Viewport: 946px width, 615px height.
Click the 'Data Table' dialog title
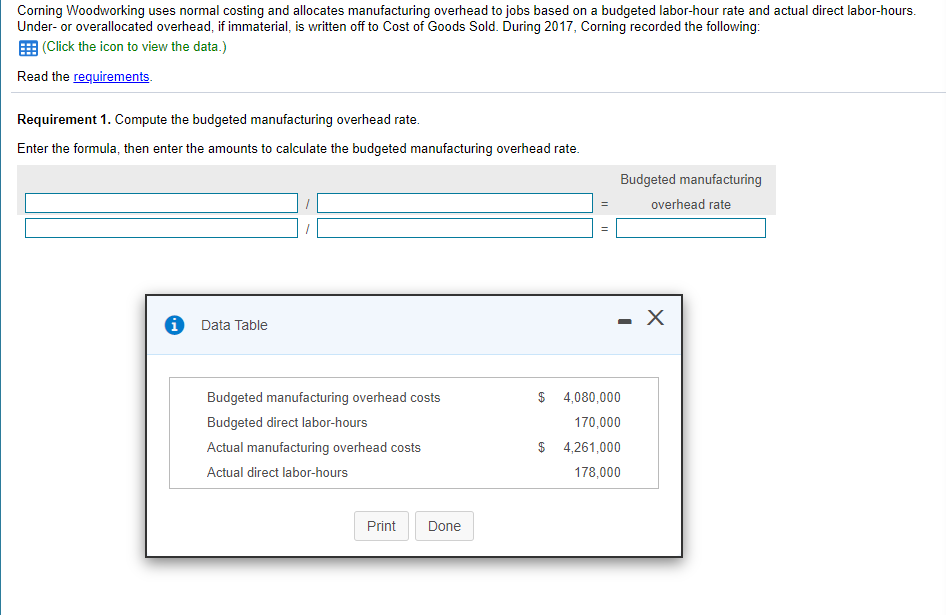pos(234,325)
